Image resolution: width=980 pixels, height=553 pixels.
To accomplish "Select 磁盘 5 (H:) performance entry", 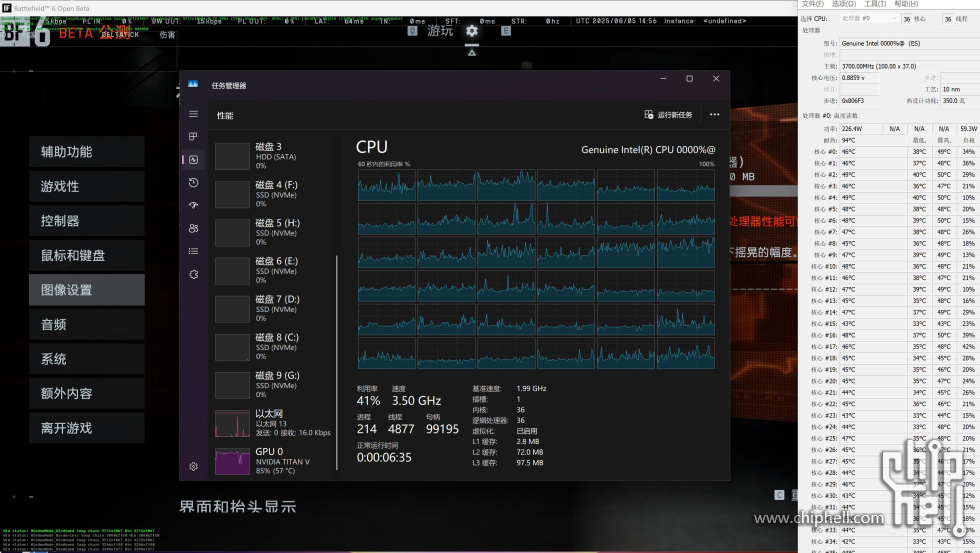I will 273,232.
